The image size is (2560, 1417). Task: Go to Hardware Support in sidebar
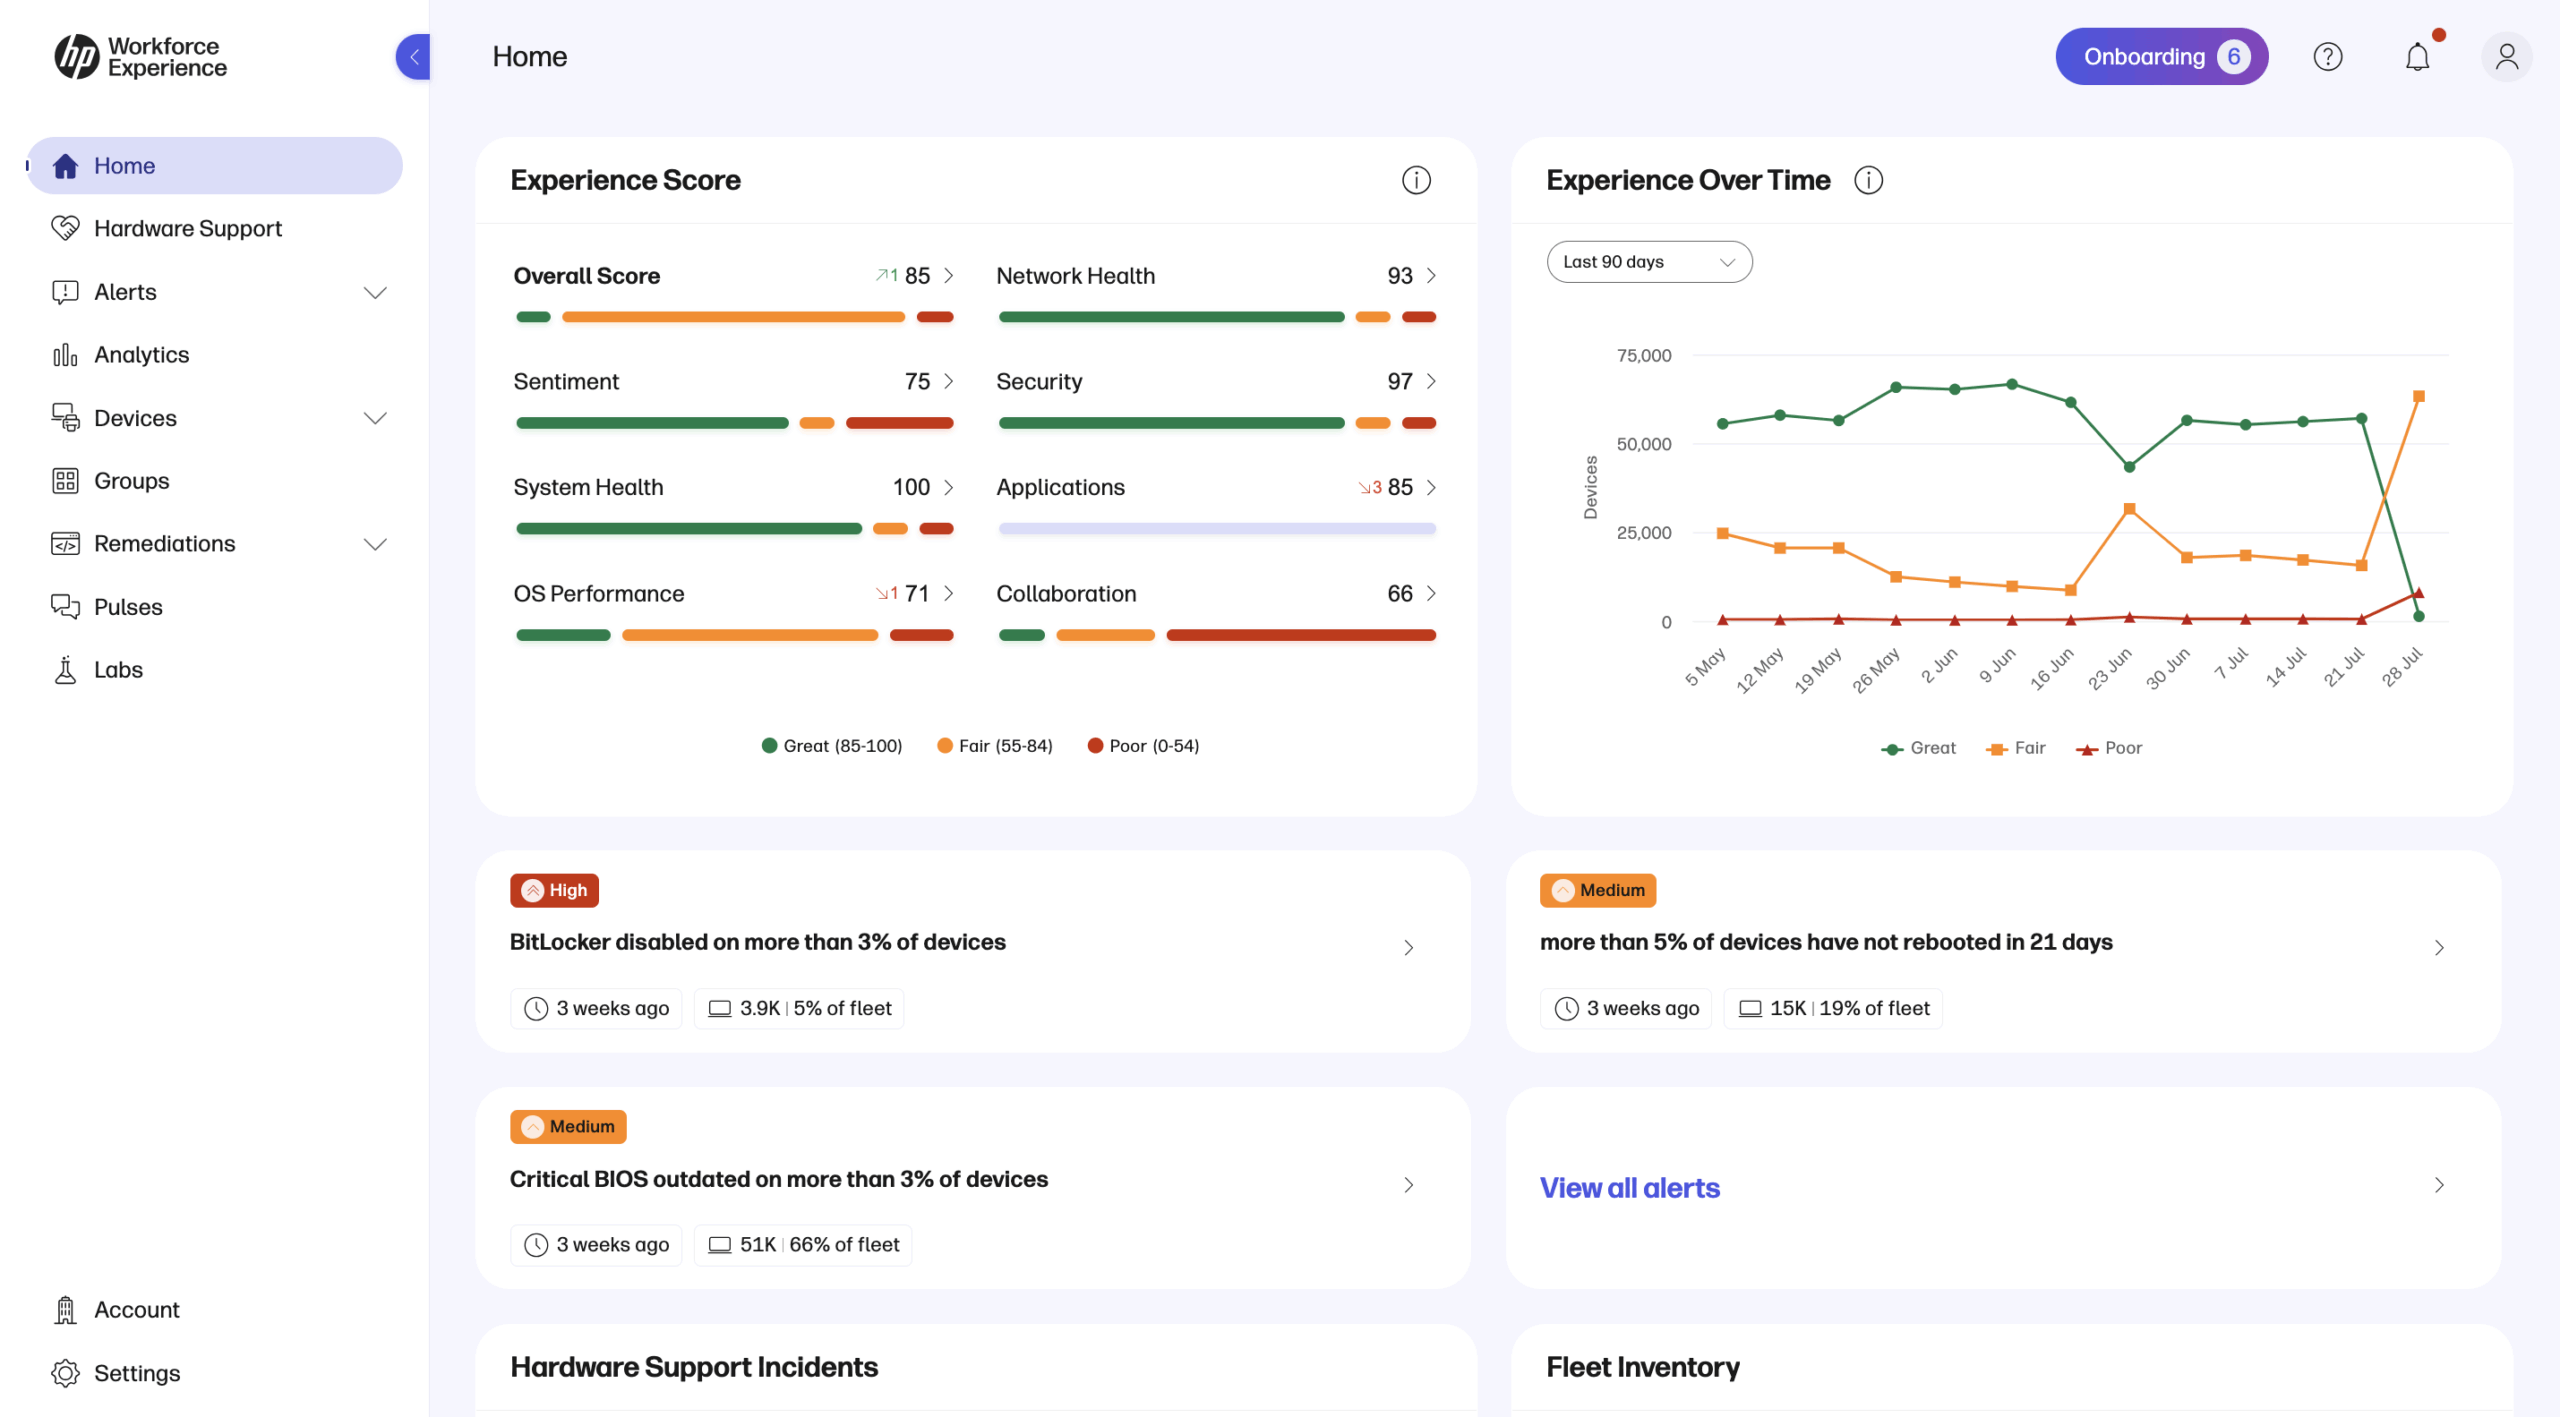pyautogui.click(x=188, y=228)
